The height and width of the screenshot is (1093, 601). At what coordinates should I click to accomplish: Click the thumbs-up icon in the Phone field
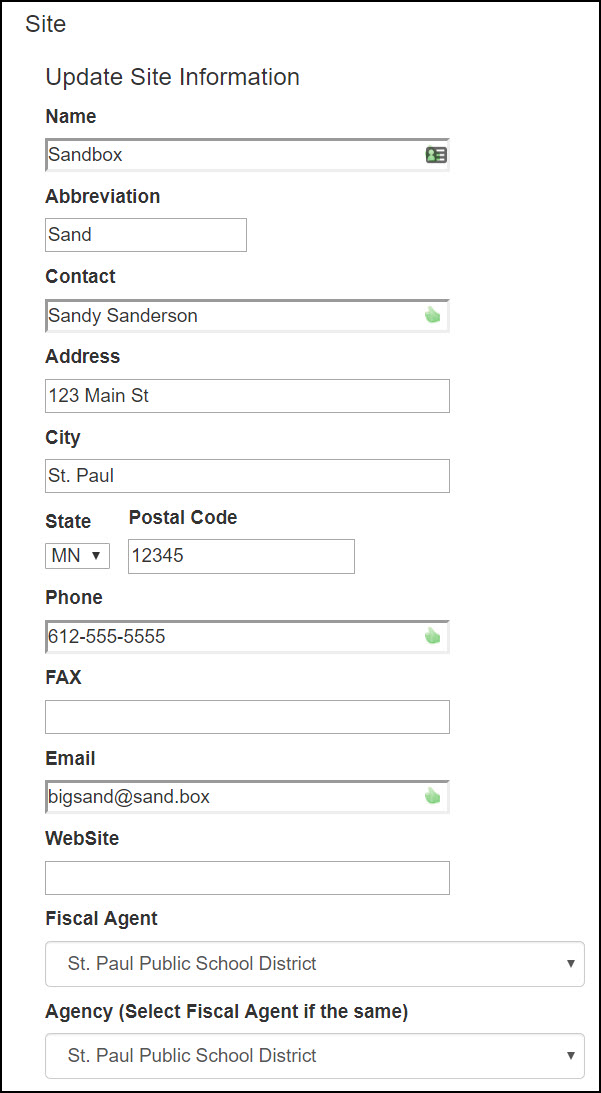[432, 636]
